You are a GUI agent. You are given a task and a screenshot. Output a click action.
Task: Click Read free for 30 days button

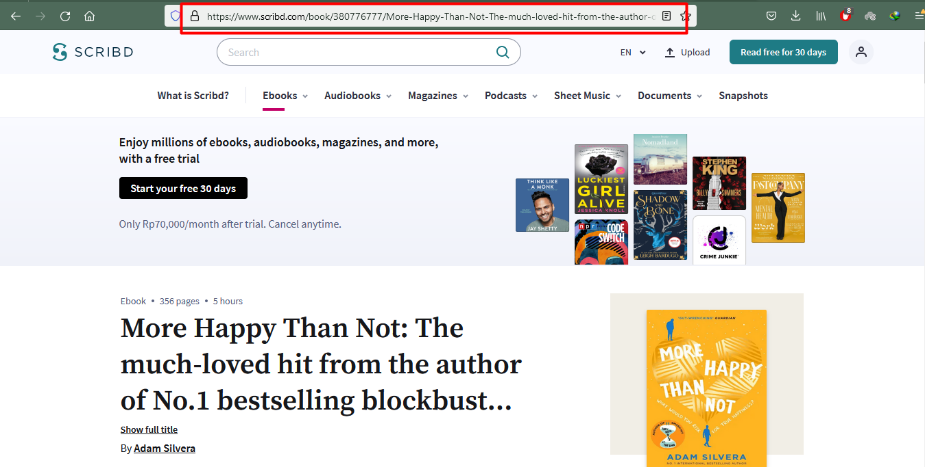(783, 52)
